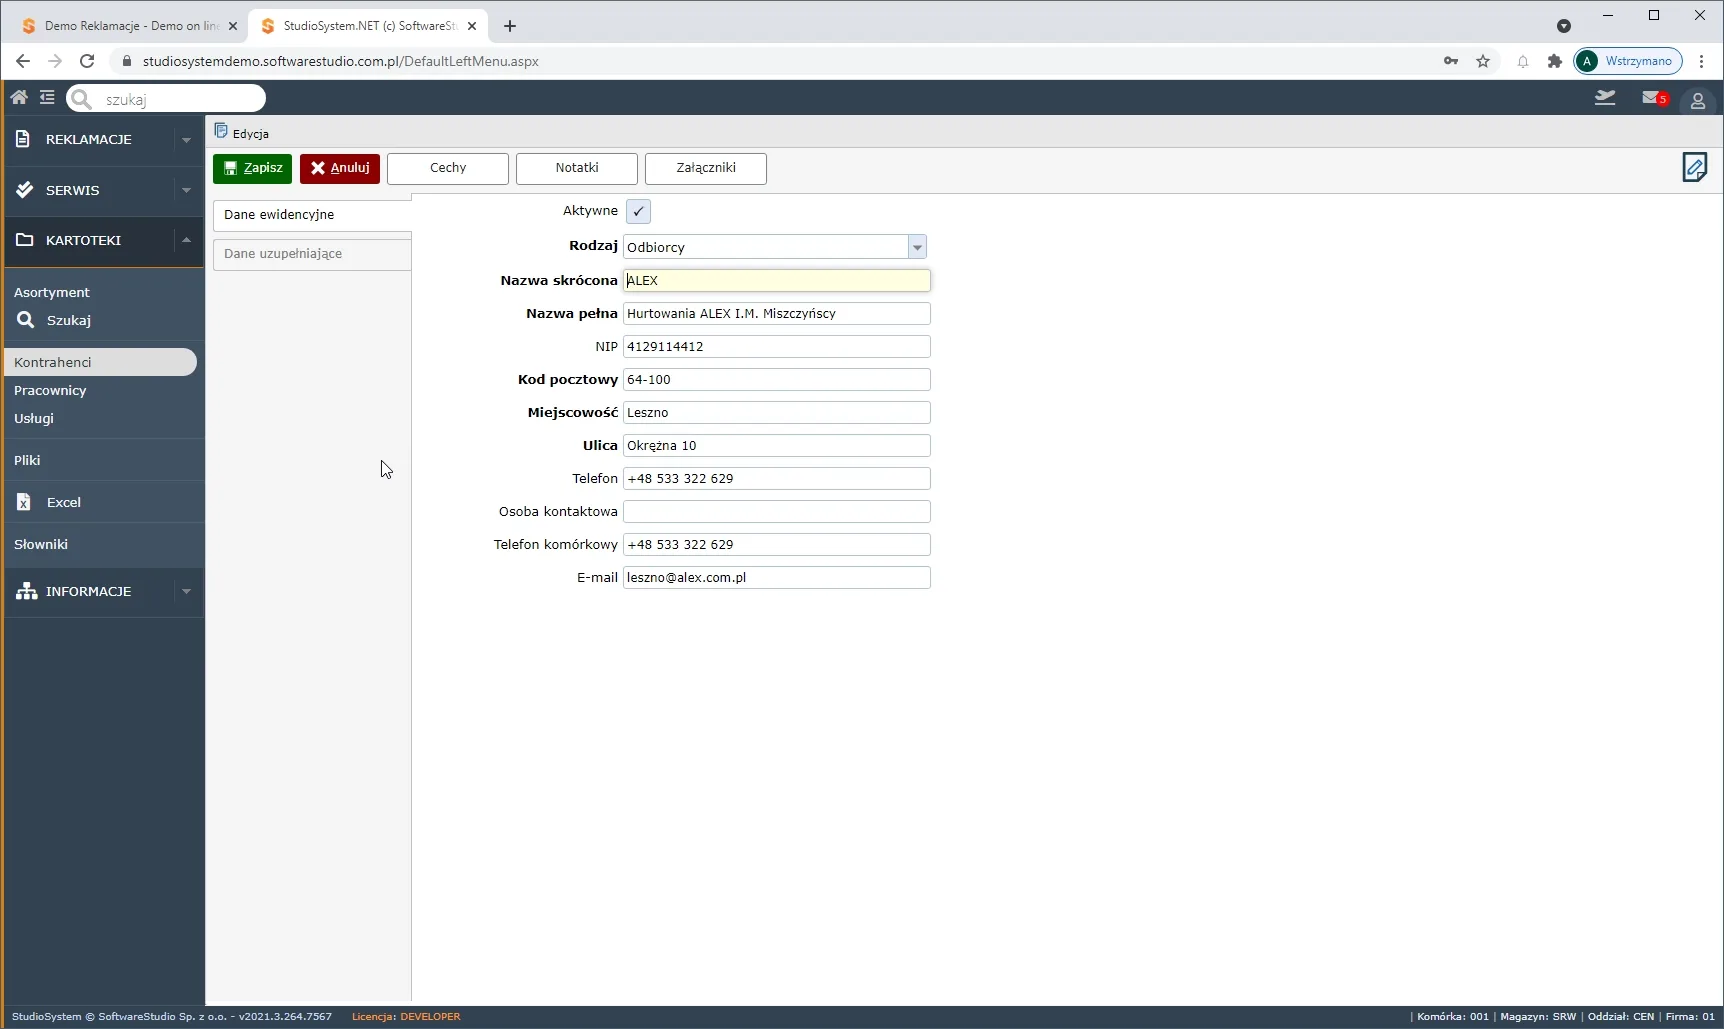Focus the Ulica field

click(777, 445)
